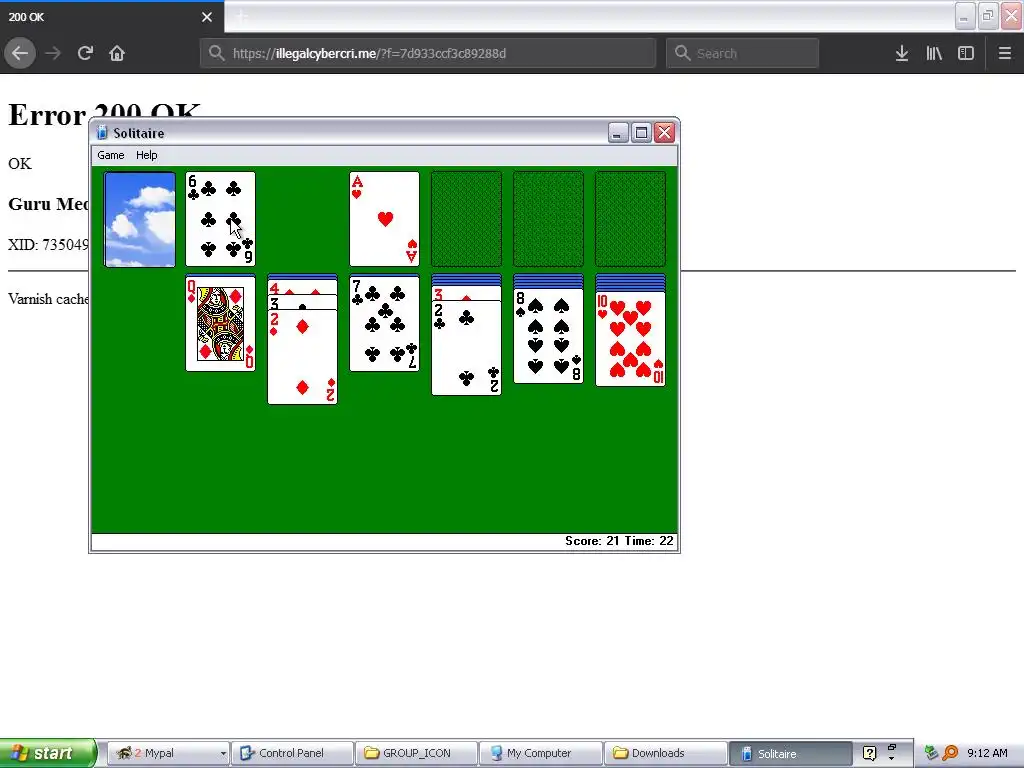Switch to Control Panel taskbar button

click(x=293, y=753)
